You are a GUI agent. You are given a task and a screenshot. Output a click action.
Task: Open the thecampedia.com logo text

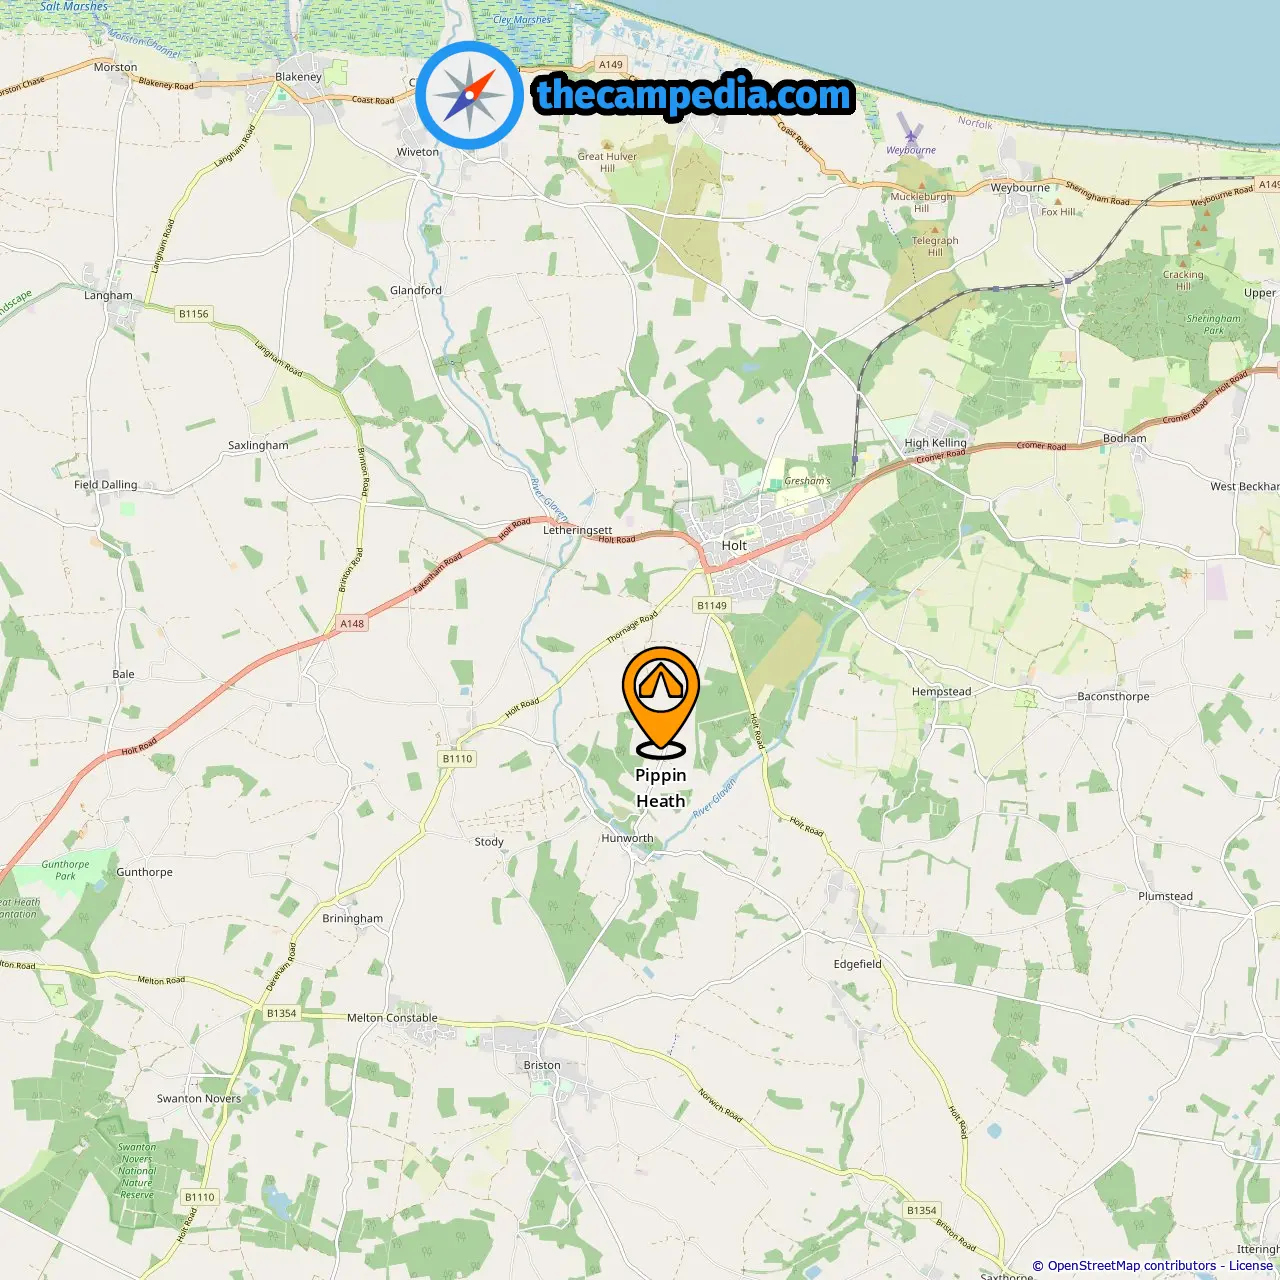point(694,95)
